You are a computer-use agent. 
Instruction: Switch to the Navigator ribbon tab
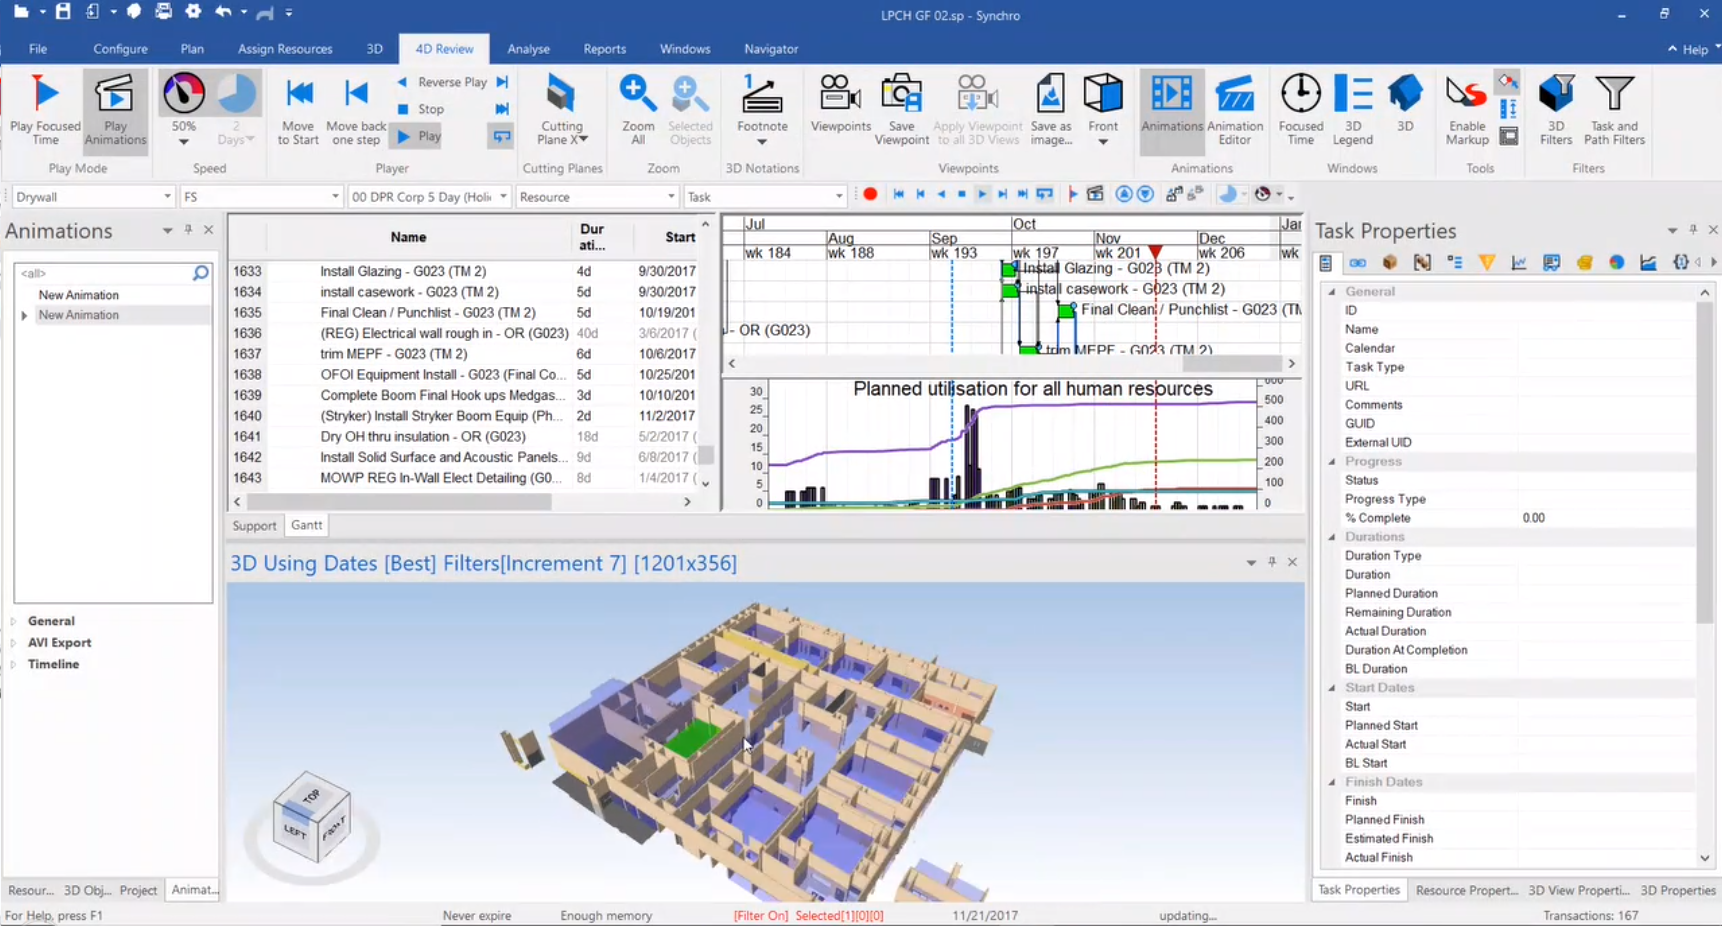coord(771,48)
